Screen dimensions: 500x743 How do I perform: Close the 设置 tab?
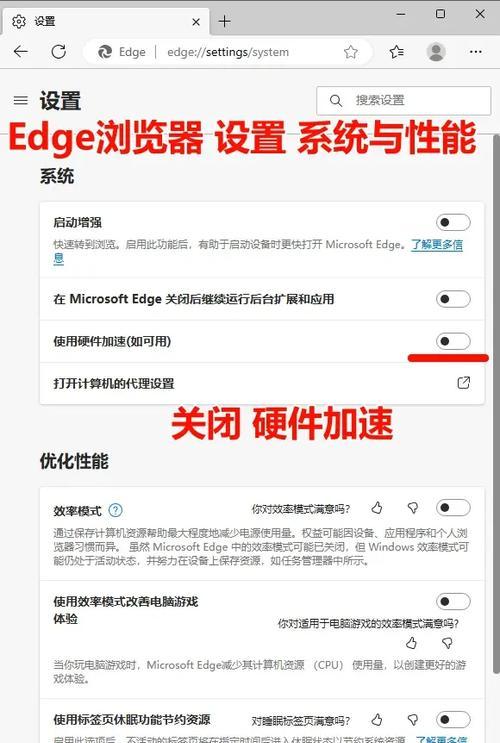196,22
